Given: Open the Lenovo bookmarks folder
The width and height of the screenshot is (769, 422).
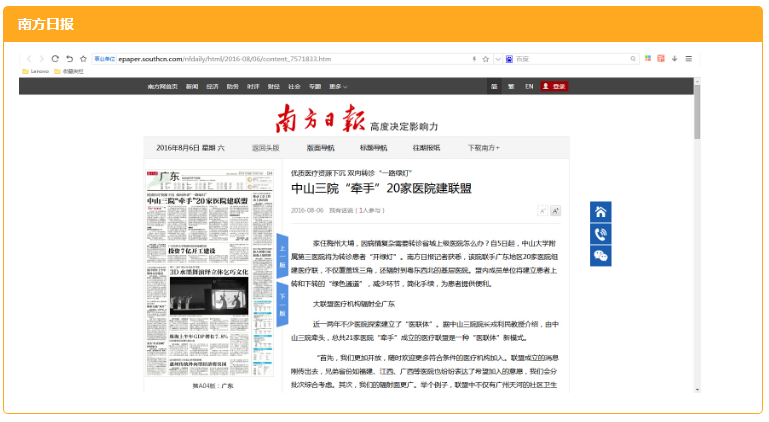Looking at the screenshot, I should click(x=36, y=71).
